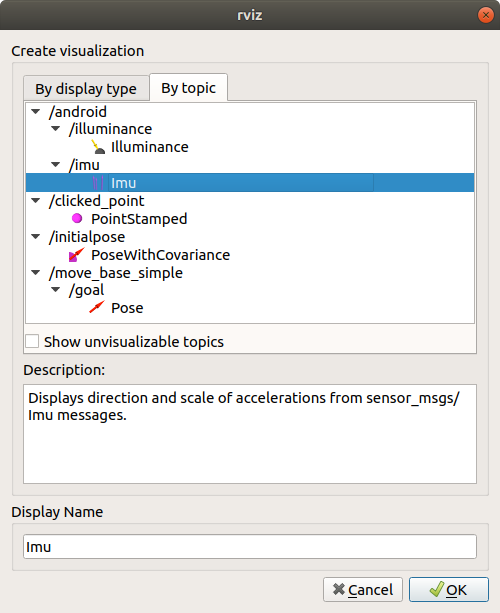This screenshot has height=613, width=500.
Task: Collapse the /imu topic branch
Action: point(56,165)
